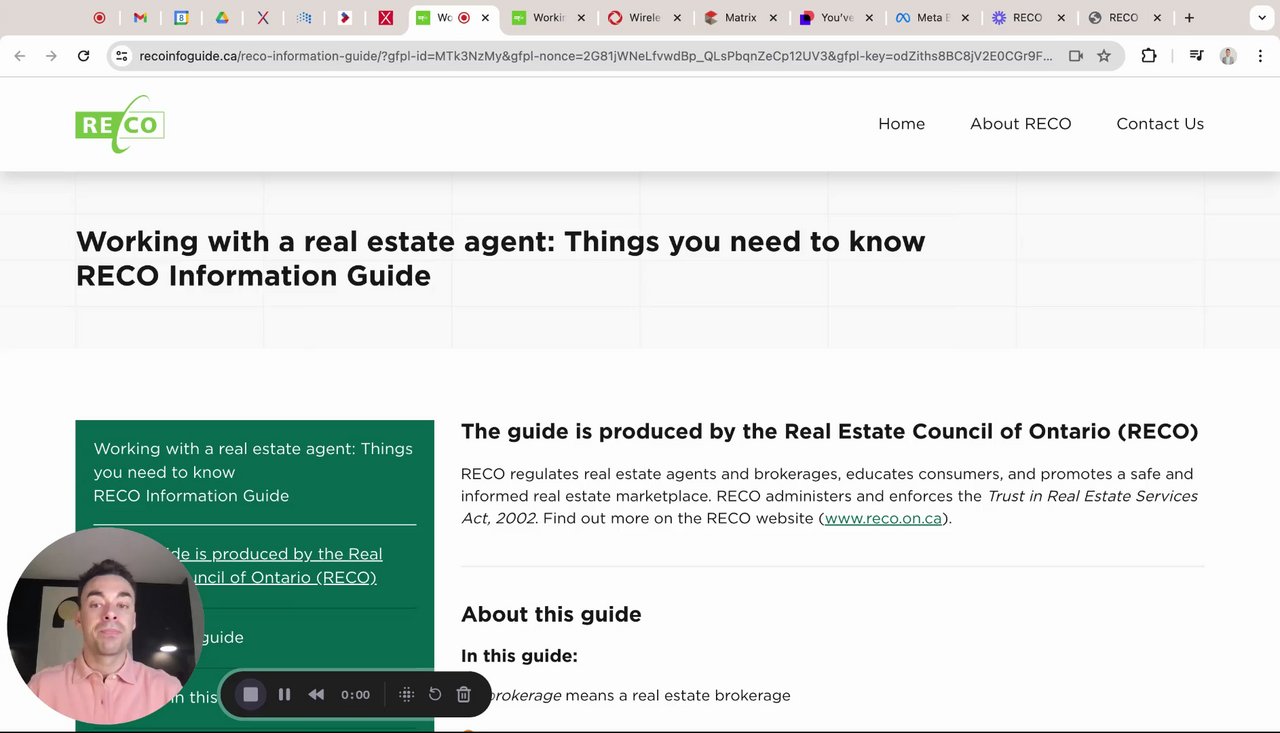1280x733 pixels.
Task: Stop the screen recording
Action: click(x=251, y=694)
